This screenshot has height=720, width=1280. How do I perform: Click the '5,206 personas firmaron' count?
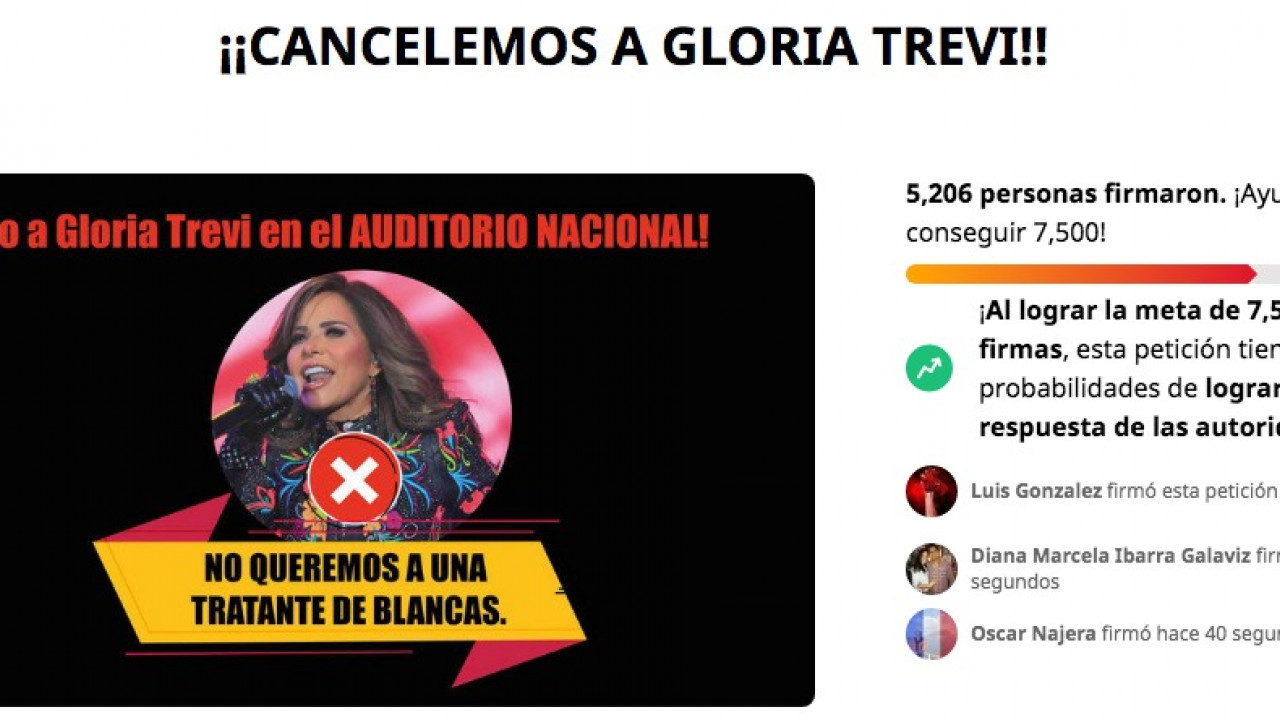pos(1066,194)
